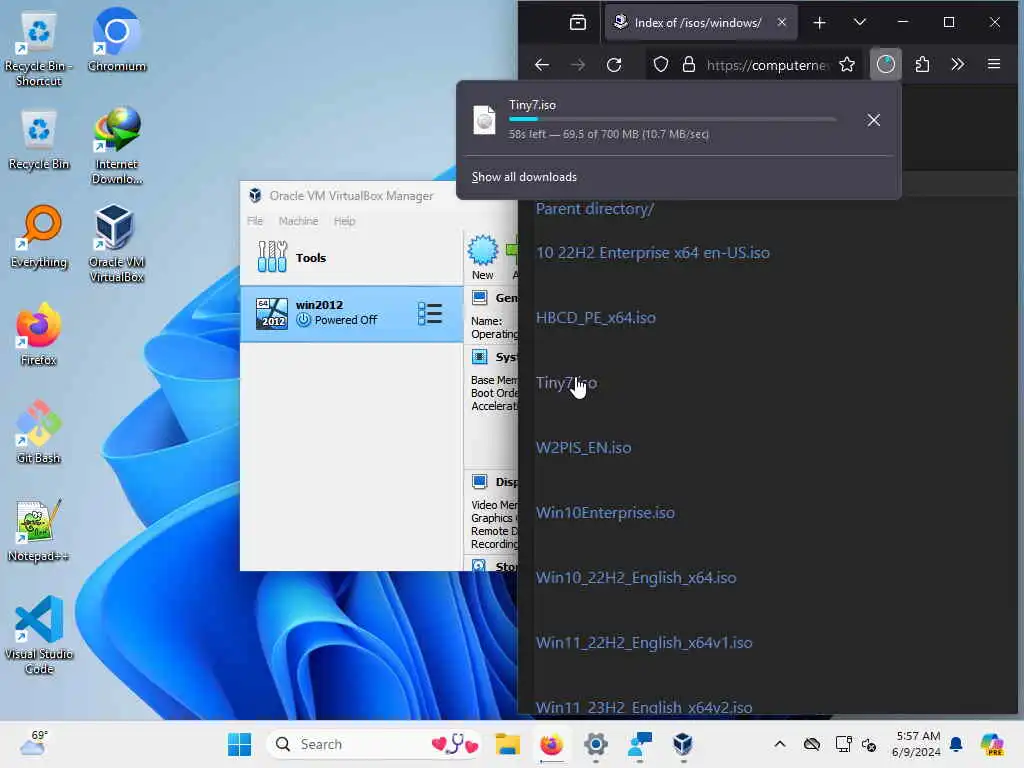Open the weather widget showing 69°
Image resolution: width=1024 pixels, height=768 pixels.
click(x=34, y=743)
